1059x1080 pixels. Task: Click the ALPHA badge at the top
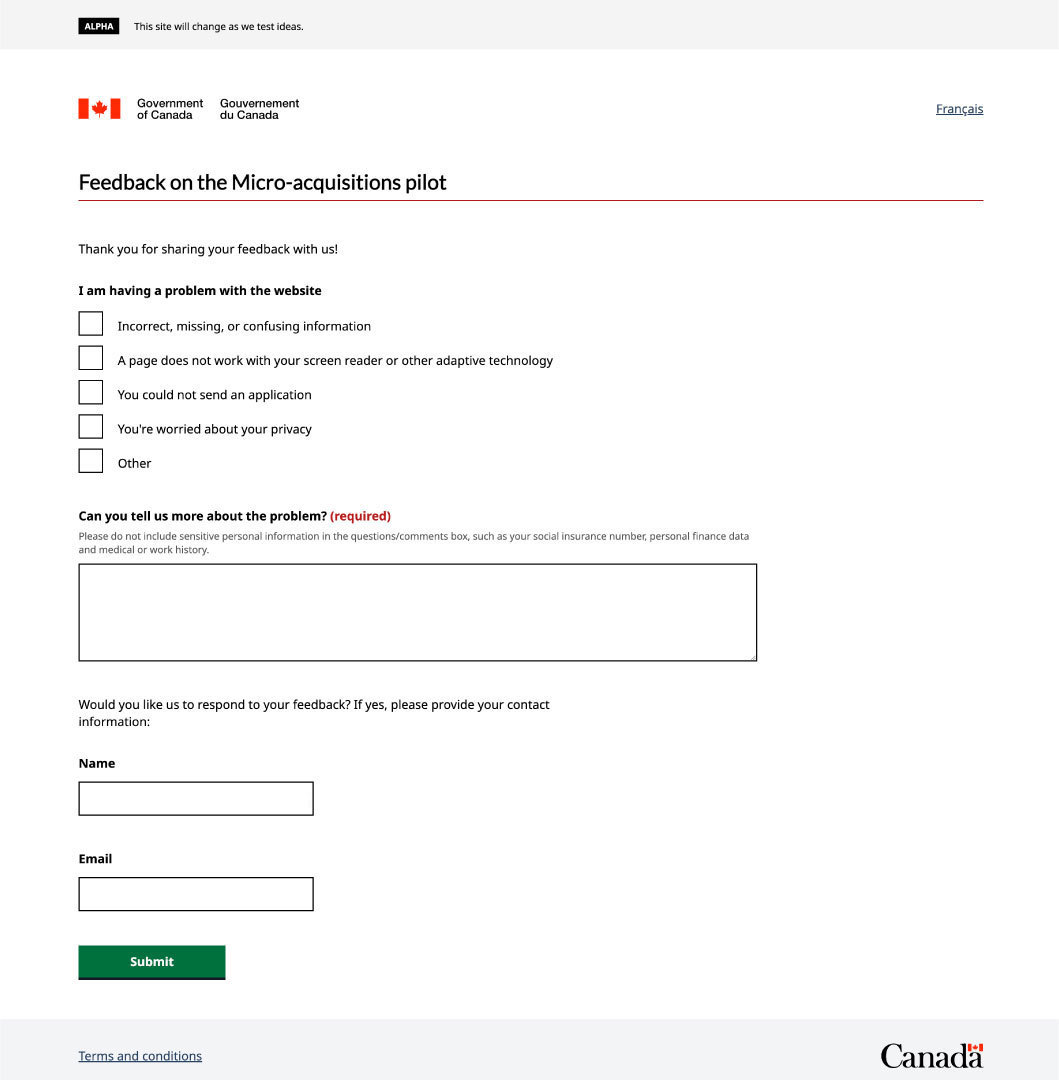pyautogui.click(x=98, y=26)
